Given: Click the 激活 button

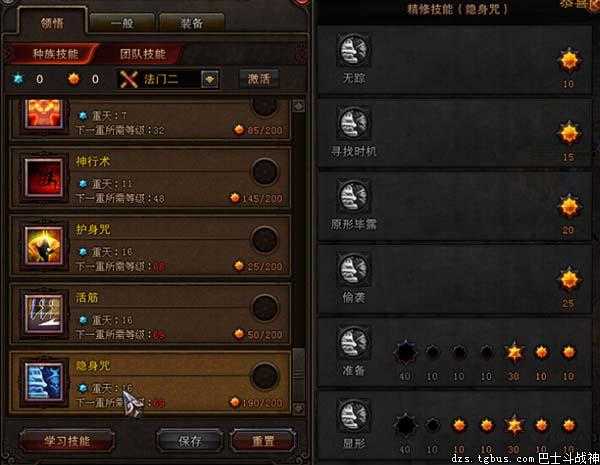Looking at the screenshot, I should (x=259, y=79).
